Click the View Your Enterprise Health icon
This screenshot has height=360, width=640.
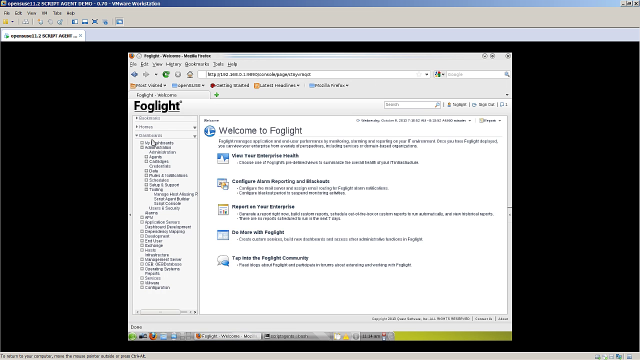point(223,158)
